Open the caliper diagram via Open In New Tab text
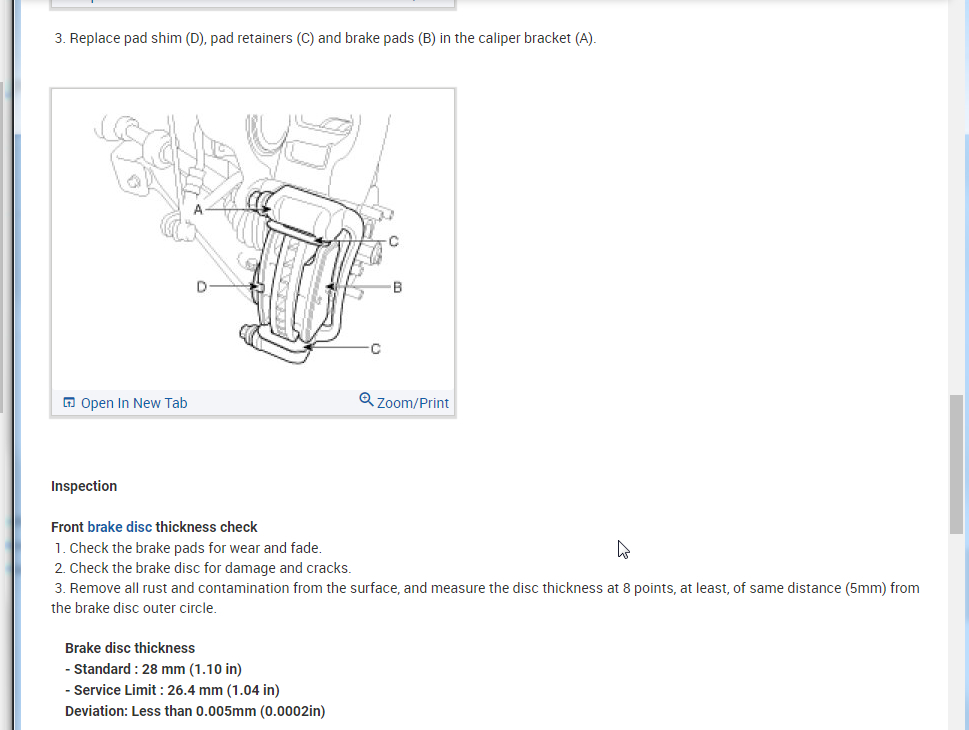Viewport: 969px width, 730px height. (133, 403)
